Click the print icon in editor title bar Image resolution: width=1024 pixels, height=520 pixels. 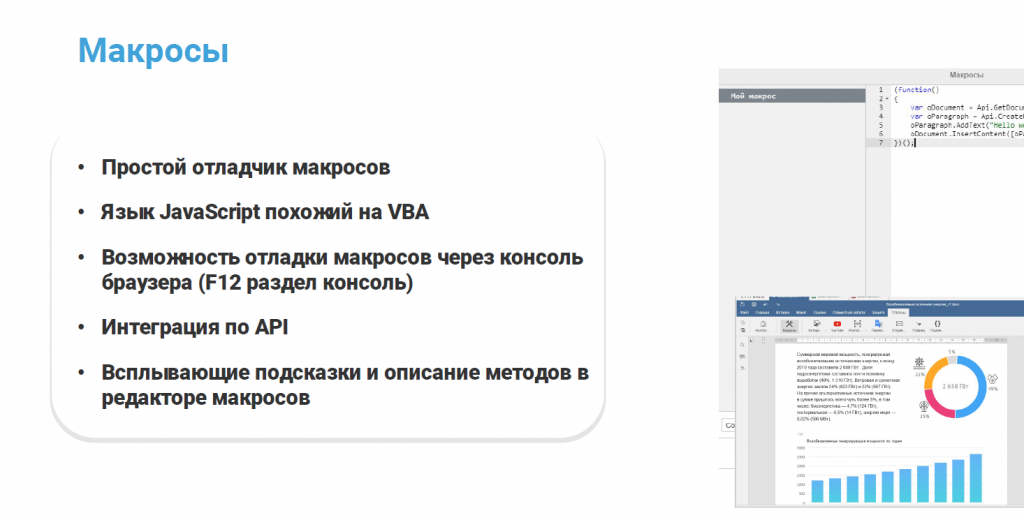coord(754,304)
